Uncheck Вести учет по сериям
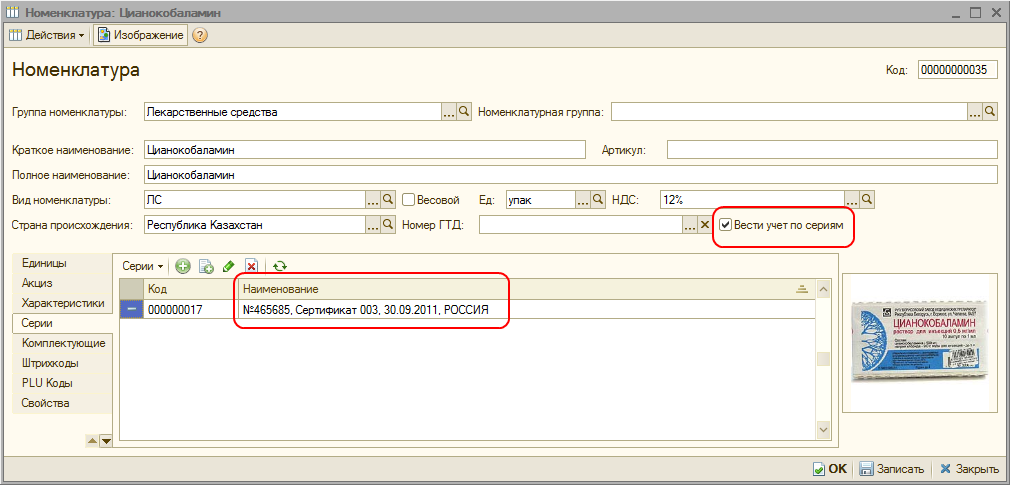The width and height of the screenshot is (1010, 485). click(726, 225)
